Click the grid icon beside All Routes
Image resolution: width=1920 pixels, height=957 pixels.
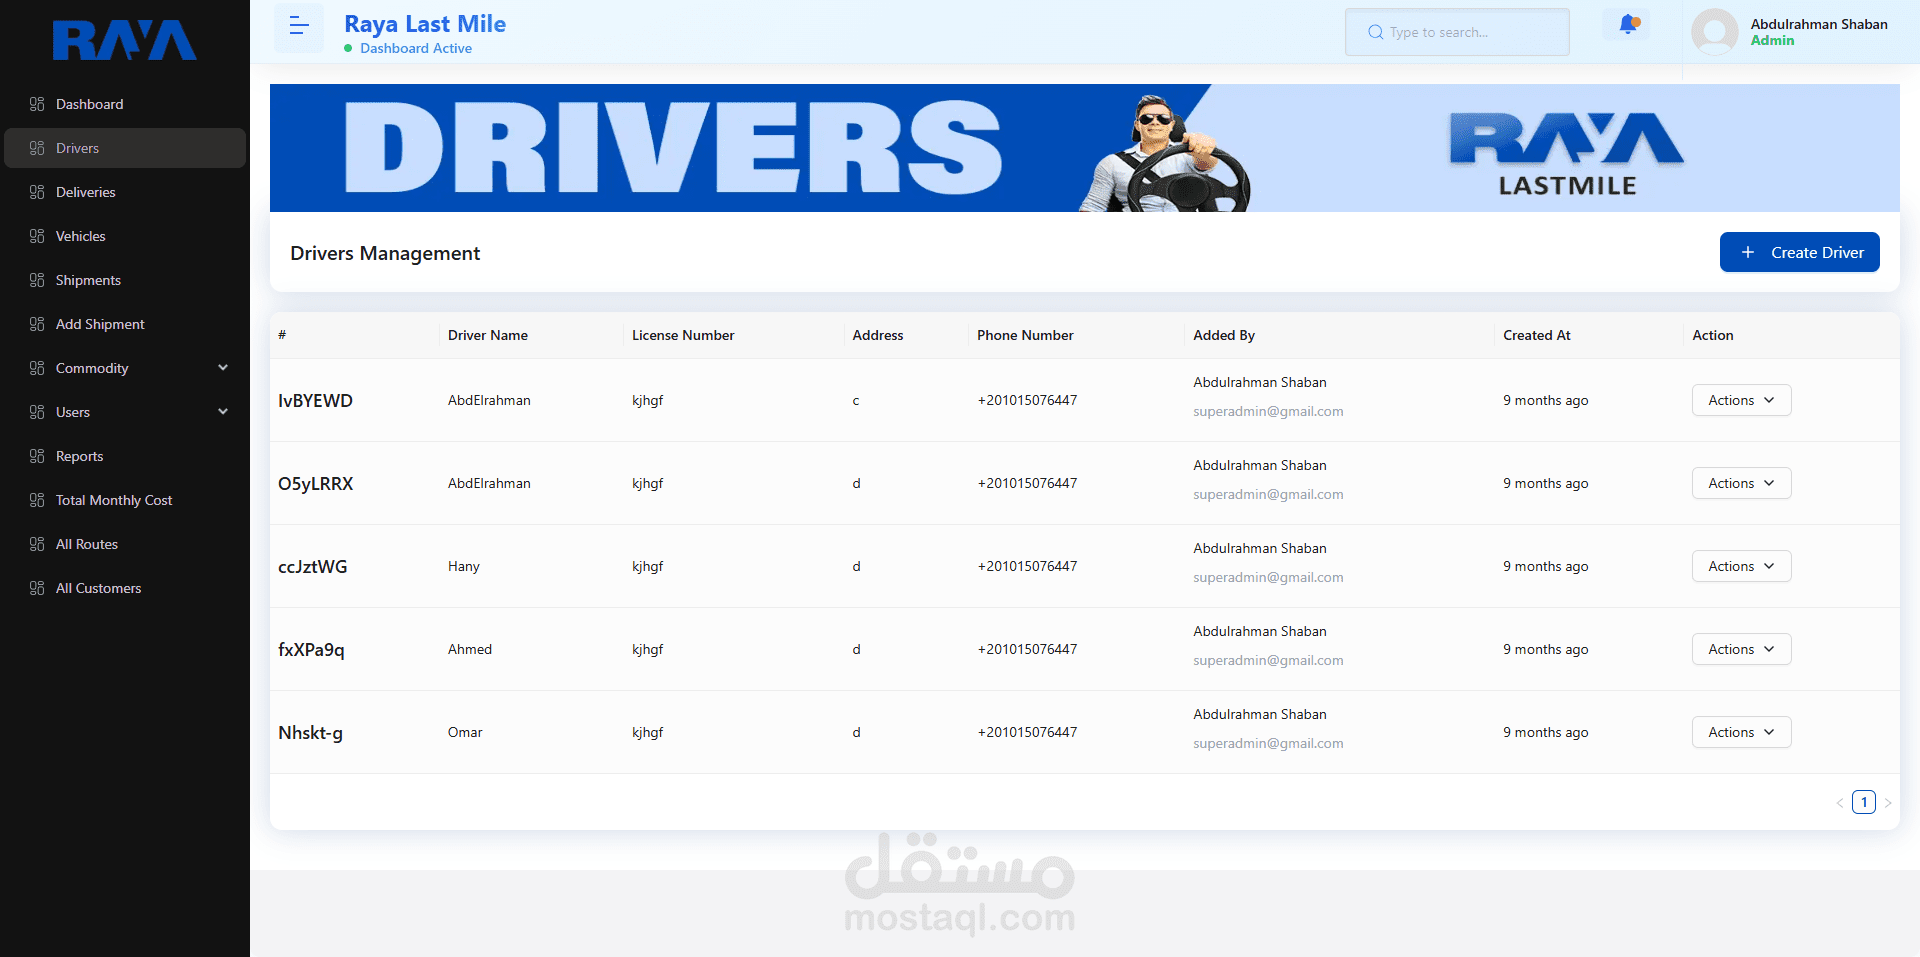(x=37, y=544)
